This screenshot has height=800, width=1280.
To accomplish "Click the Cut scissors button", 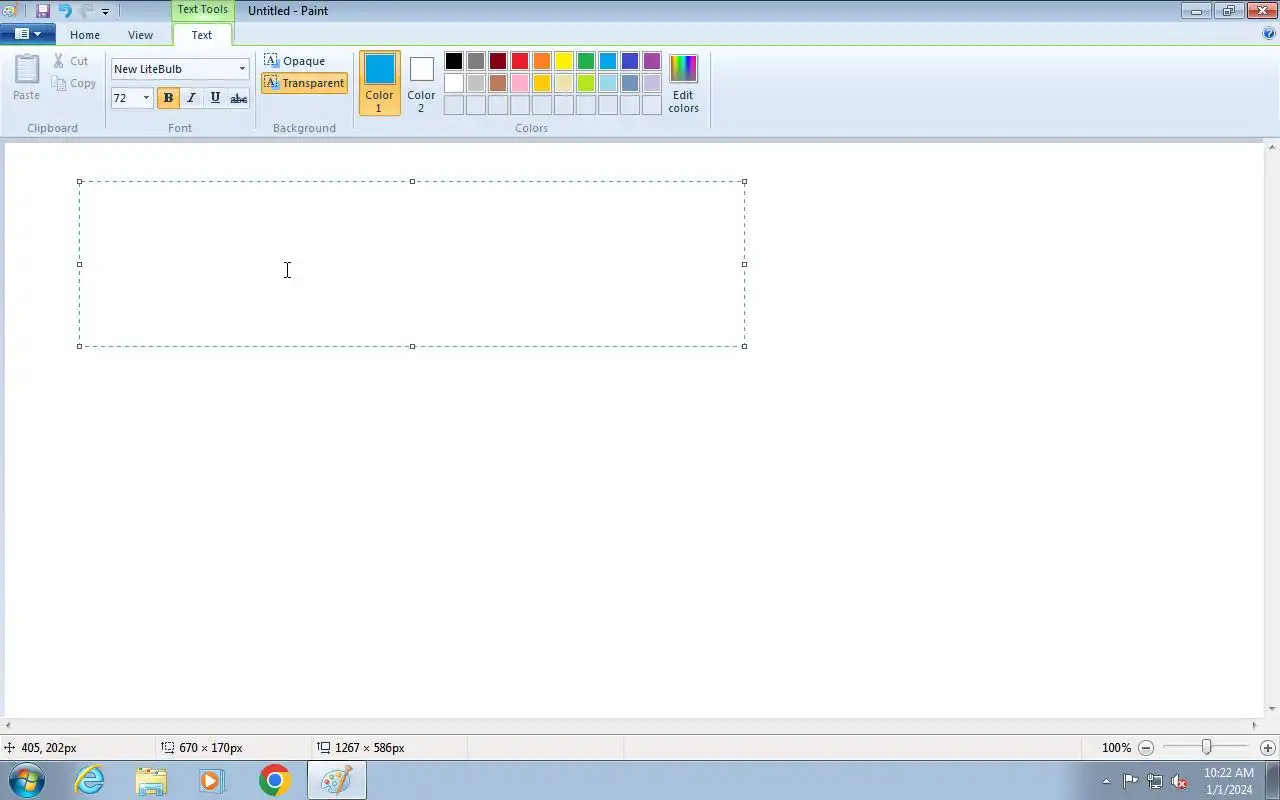I will 71,61.
